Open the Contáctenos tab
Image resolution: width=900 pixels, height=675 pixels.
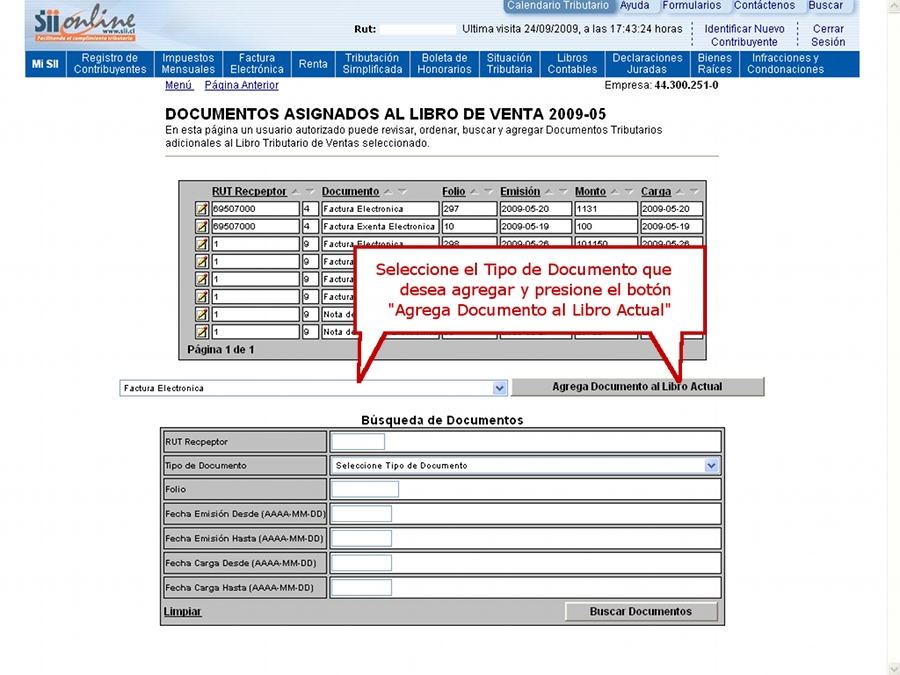(x=764, y=6)
